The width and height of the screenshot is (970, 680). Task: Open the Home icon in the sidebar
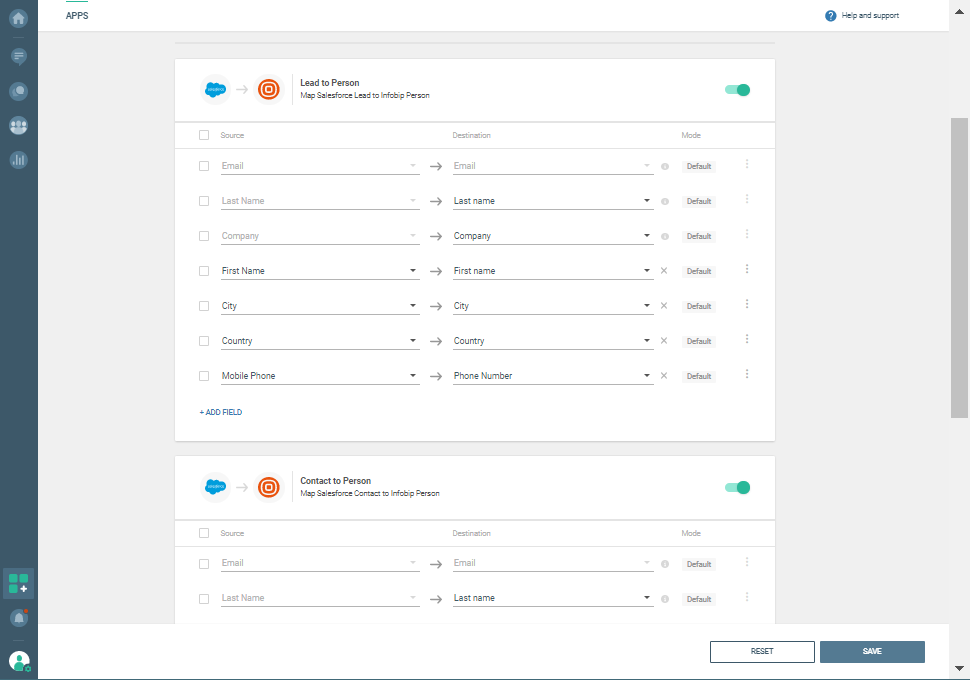[x=18, y=21]
